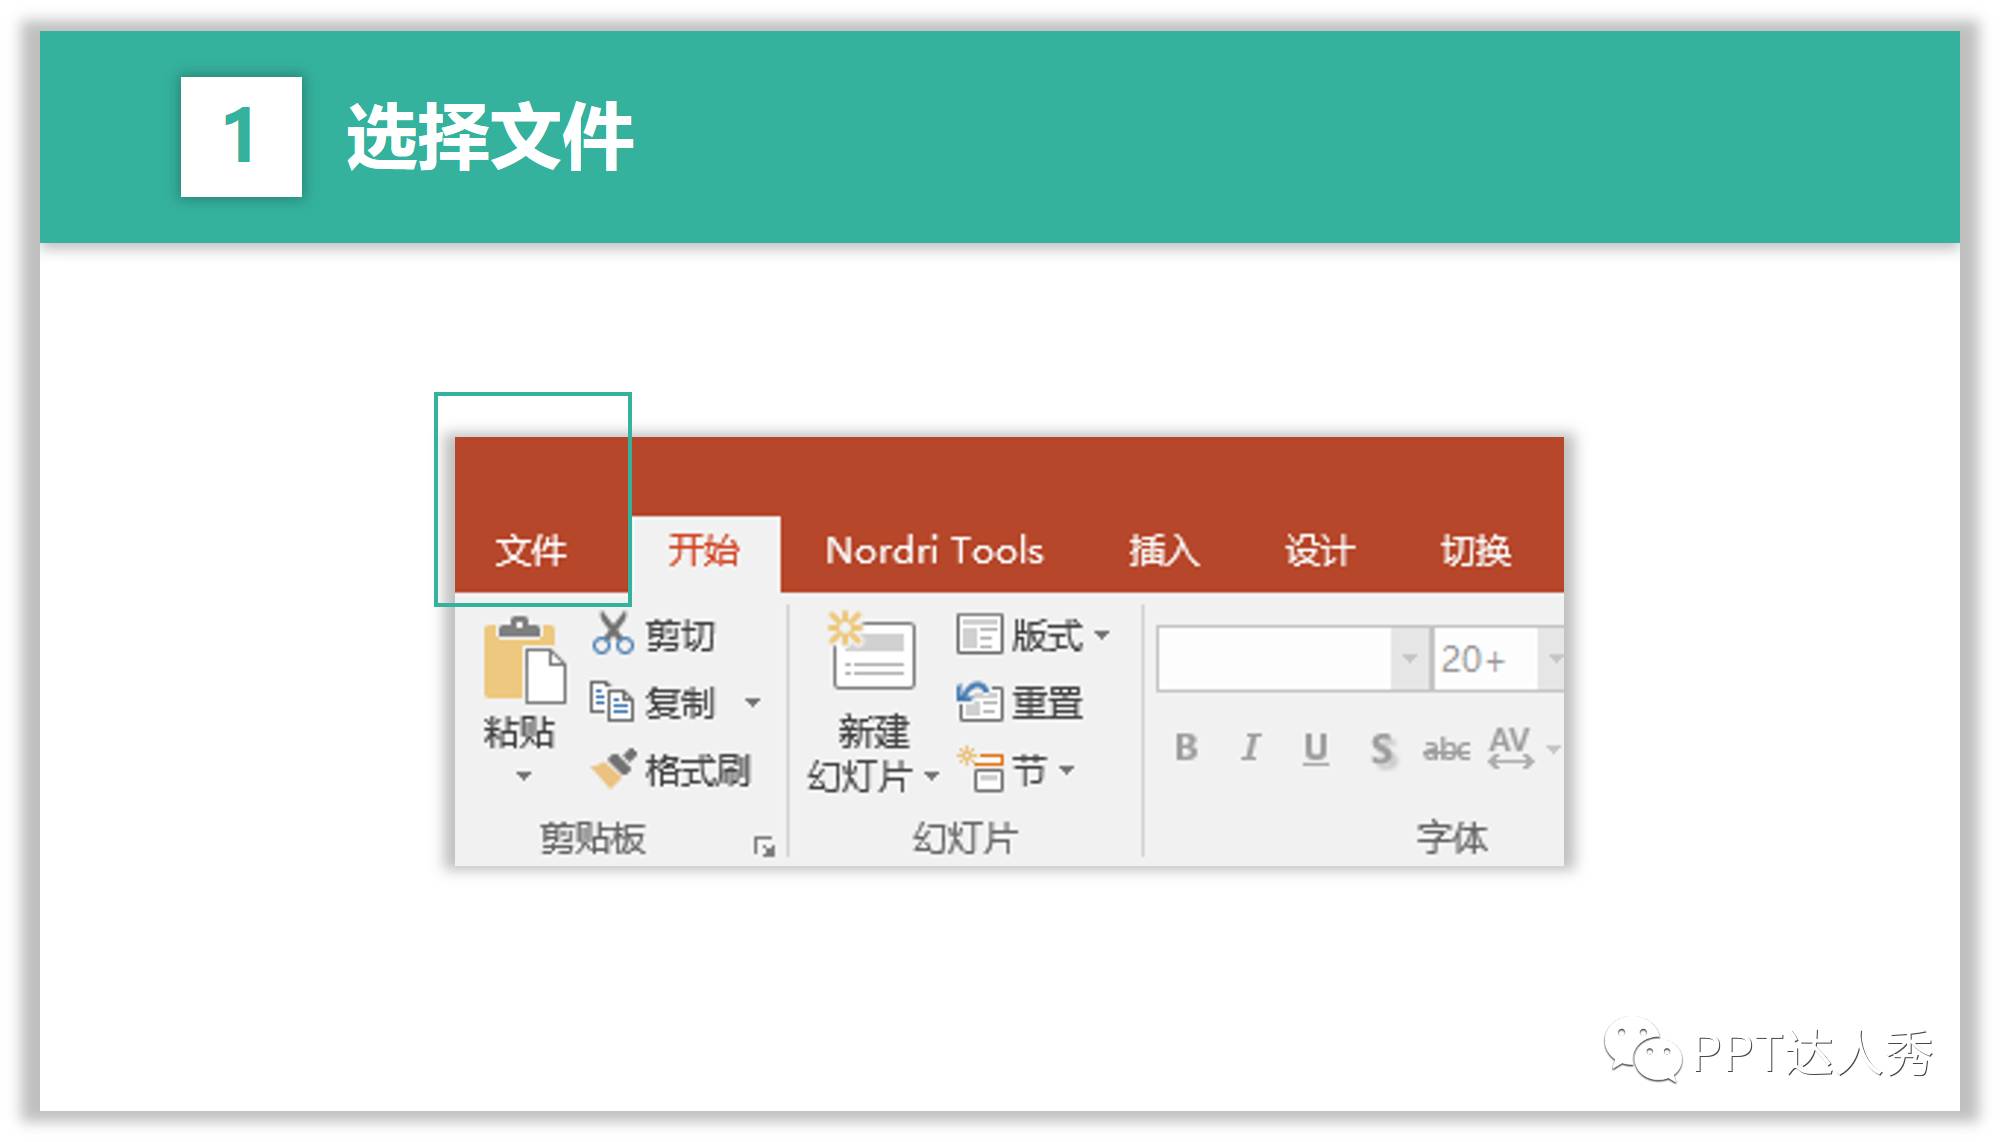2000x1142 pixels.
Task: Toggle text Shadow (S) formatting
Action: 1382,748
